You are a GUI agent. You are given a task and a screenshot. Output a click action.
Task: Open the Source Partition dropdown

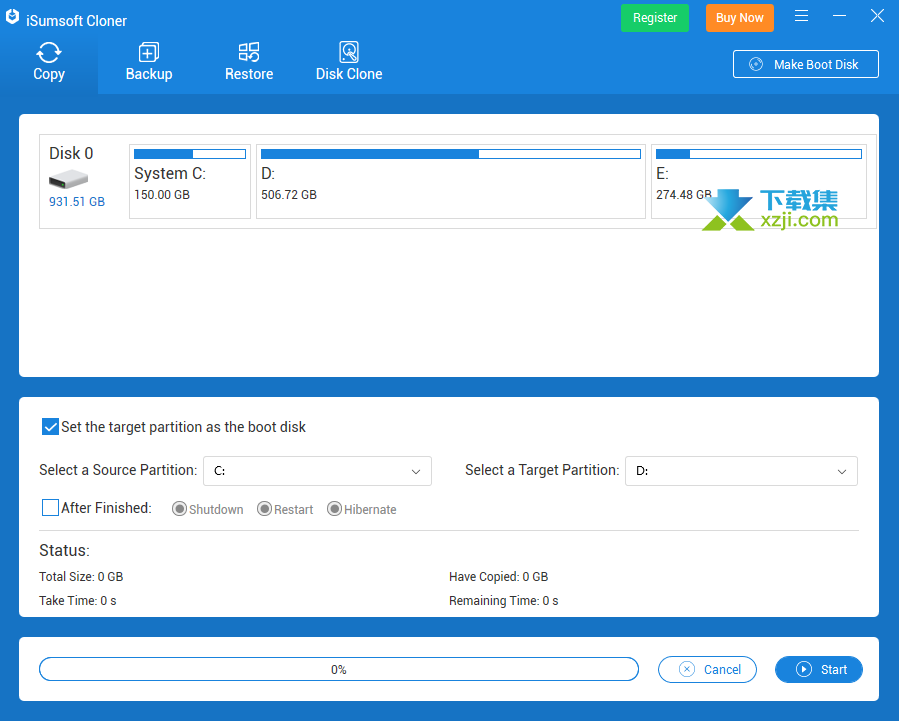[317, 471]
